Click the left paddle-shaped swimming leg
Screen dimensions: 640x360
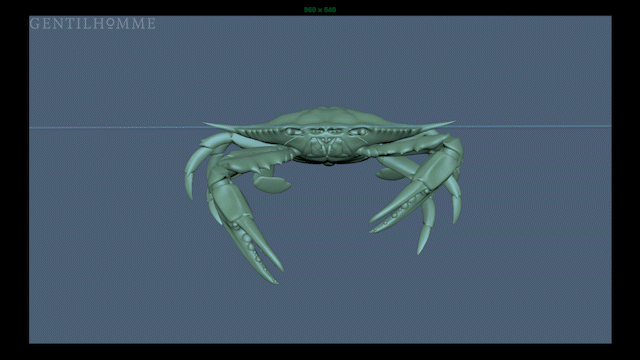click(271, 183)
